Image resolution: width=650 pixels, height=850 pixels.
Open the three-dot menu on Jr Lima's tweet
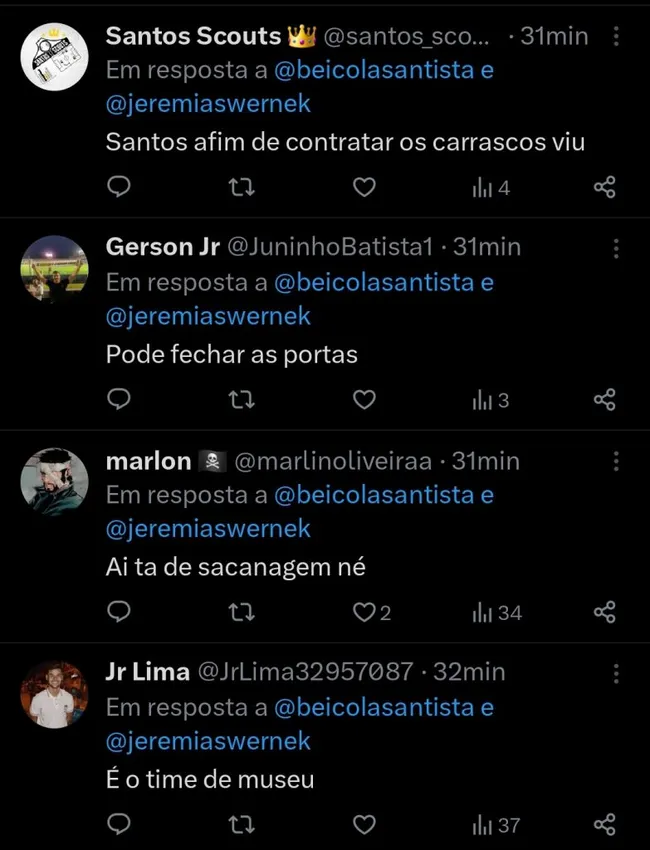point(617,670)
